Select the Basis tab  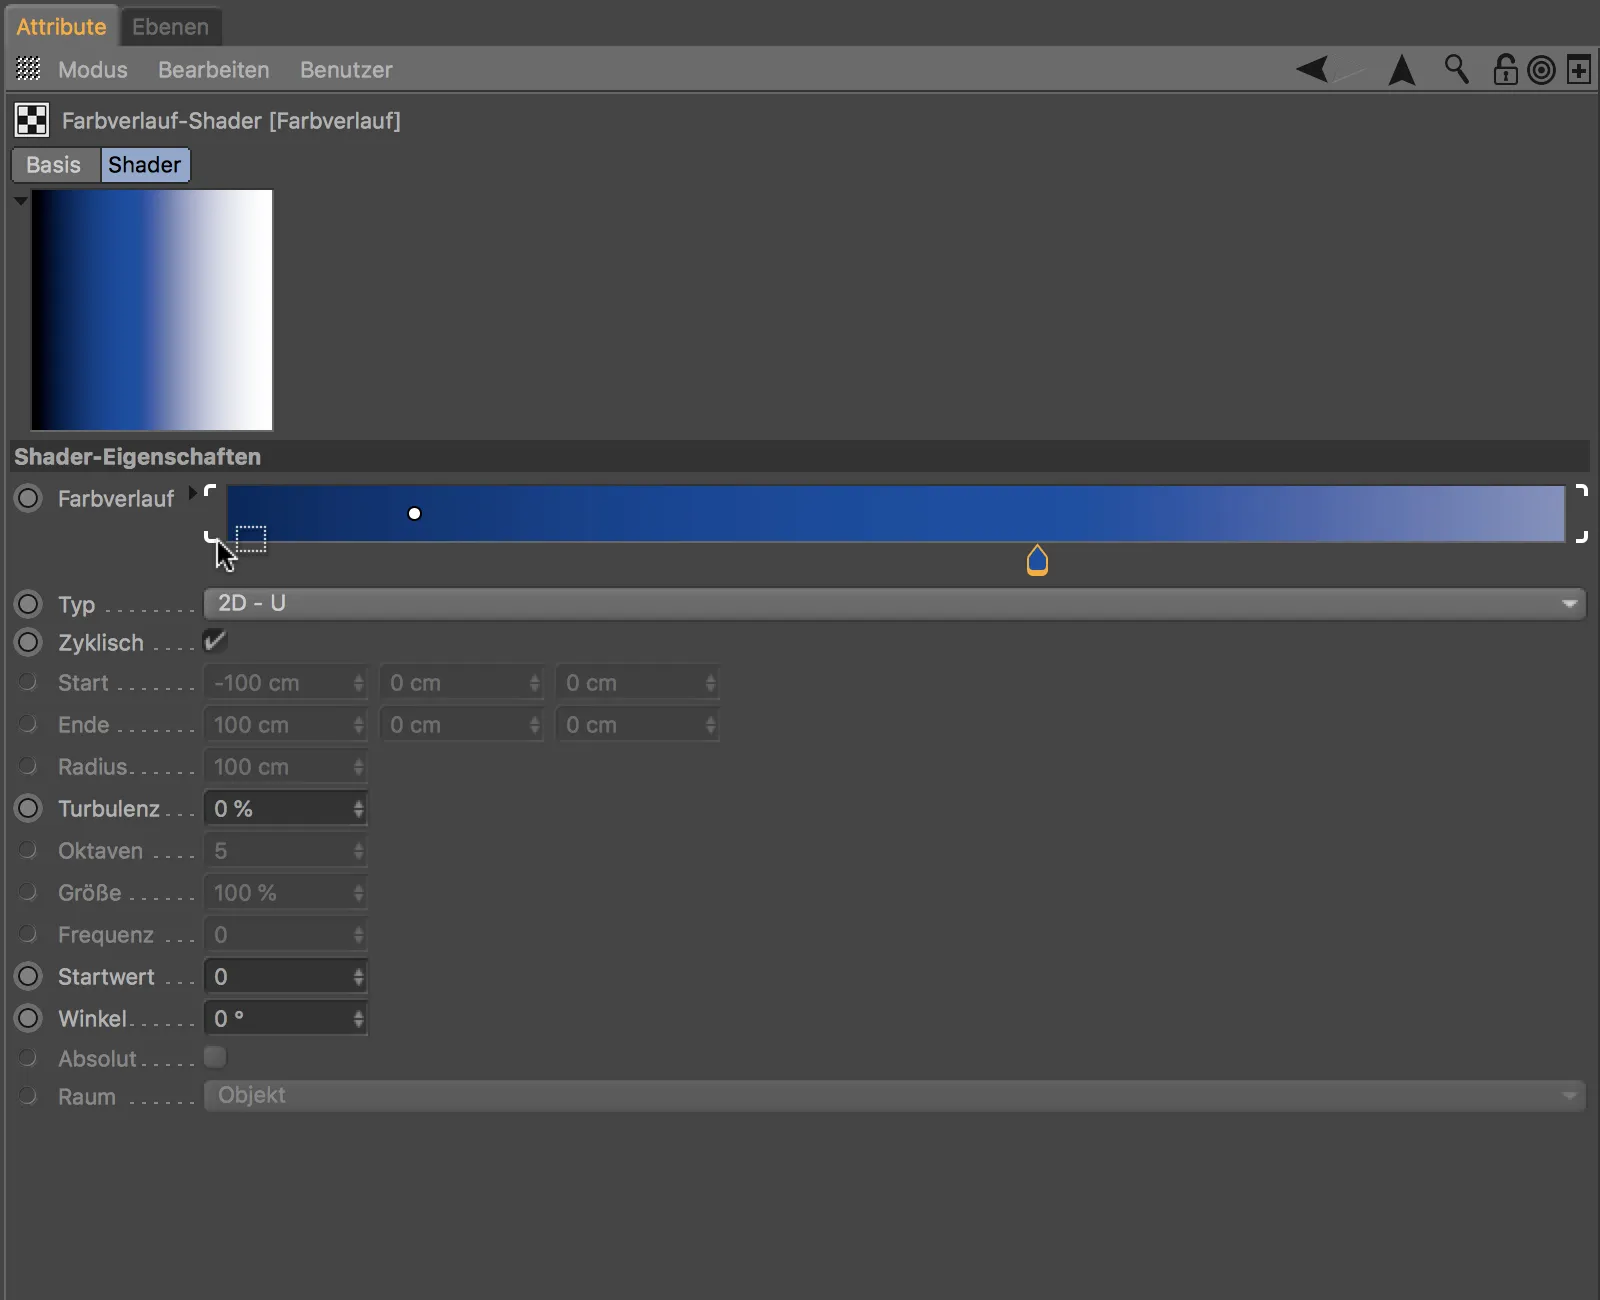(x=54, y=165)
